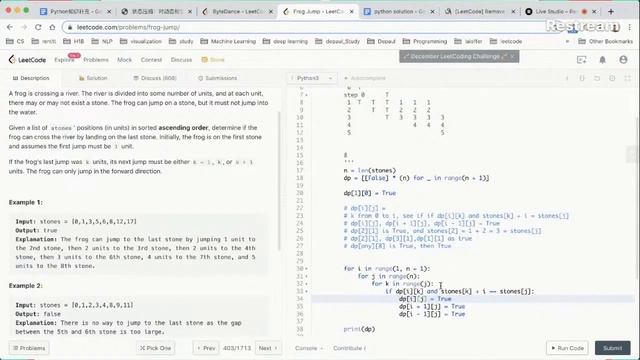The image size is (640, 360).
Task: Open the Python3 language dropdown
Action: click(x=312, y=78)
